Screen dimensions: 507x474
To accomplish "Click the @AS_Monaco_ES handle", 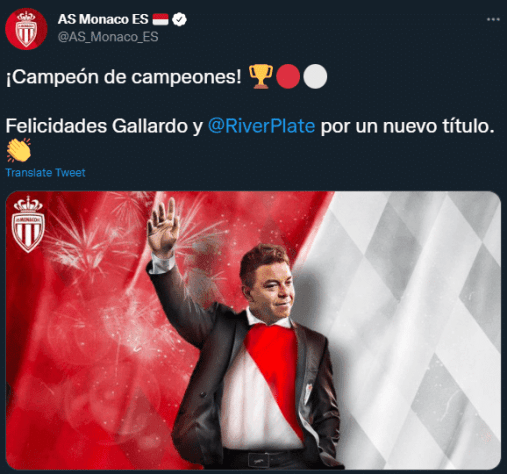I will 108,37.
